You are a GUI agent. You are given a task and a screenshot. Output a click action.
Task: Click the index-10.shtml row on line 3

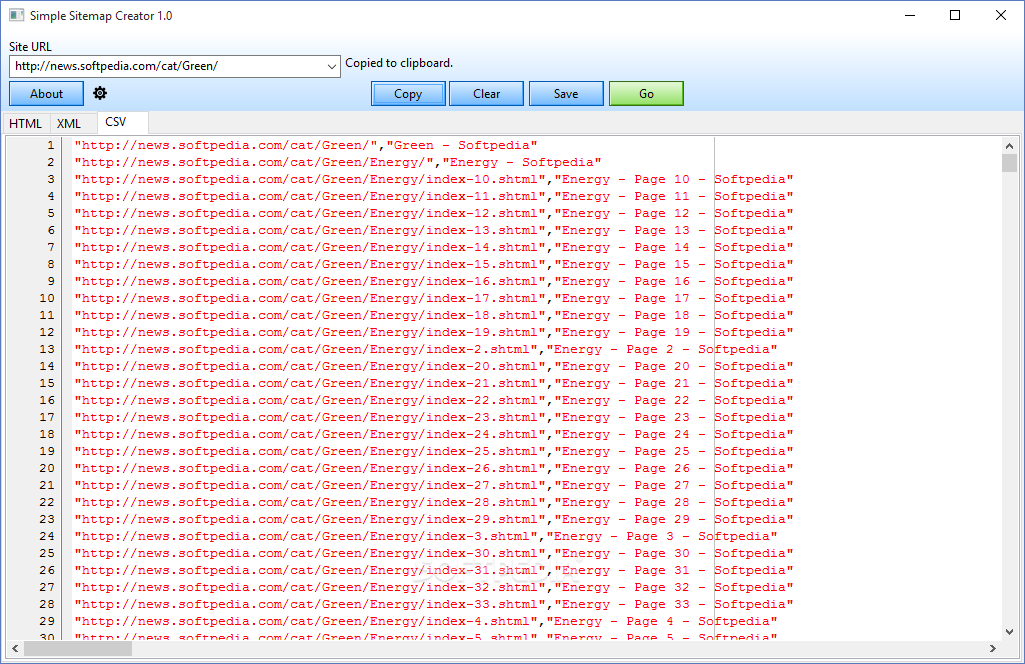point(433,179)
